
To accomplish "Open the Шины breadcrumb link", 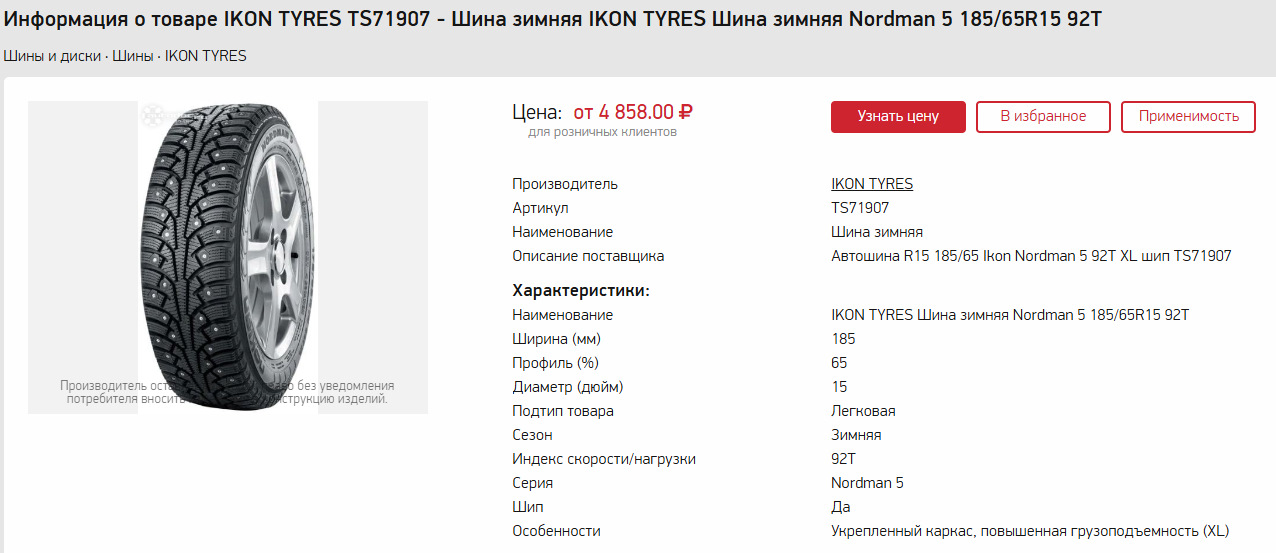I will (x=133, y=56).
